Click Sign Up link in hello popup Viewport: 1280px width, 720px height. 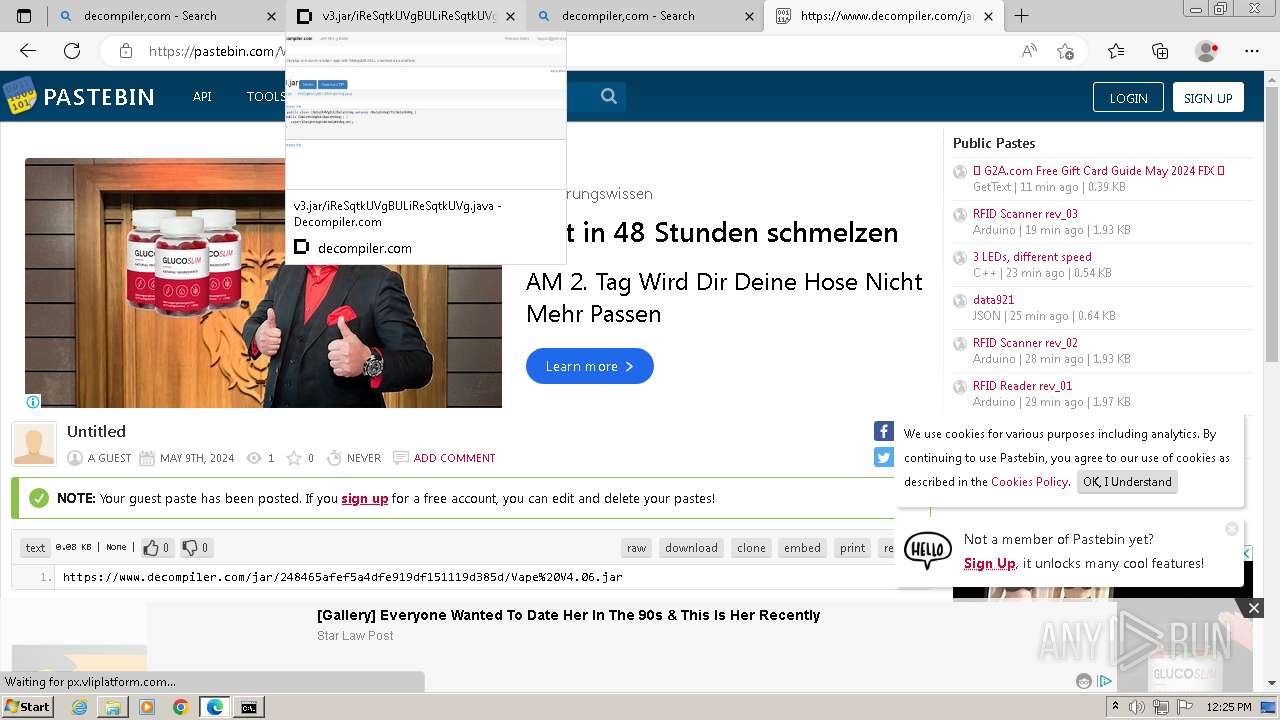pos(990,563)
